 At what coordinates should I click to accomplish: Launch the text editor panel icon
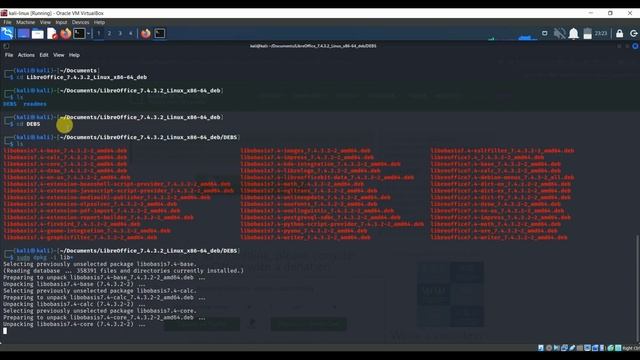52,33
